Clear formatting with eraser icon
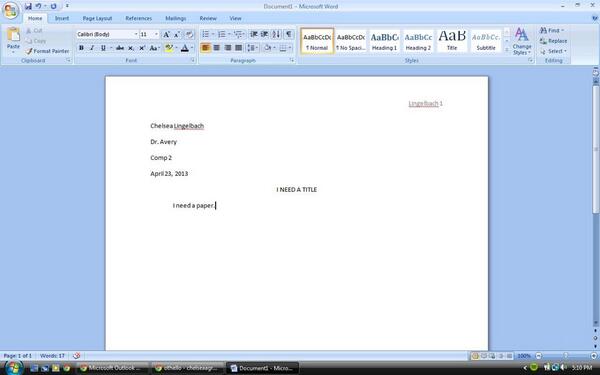Image resolution: width=600 pixels, height=375 pixels. click(189, 34)
